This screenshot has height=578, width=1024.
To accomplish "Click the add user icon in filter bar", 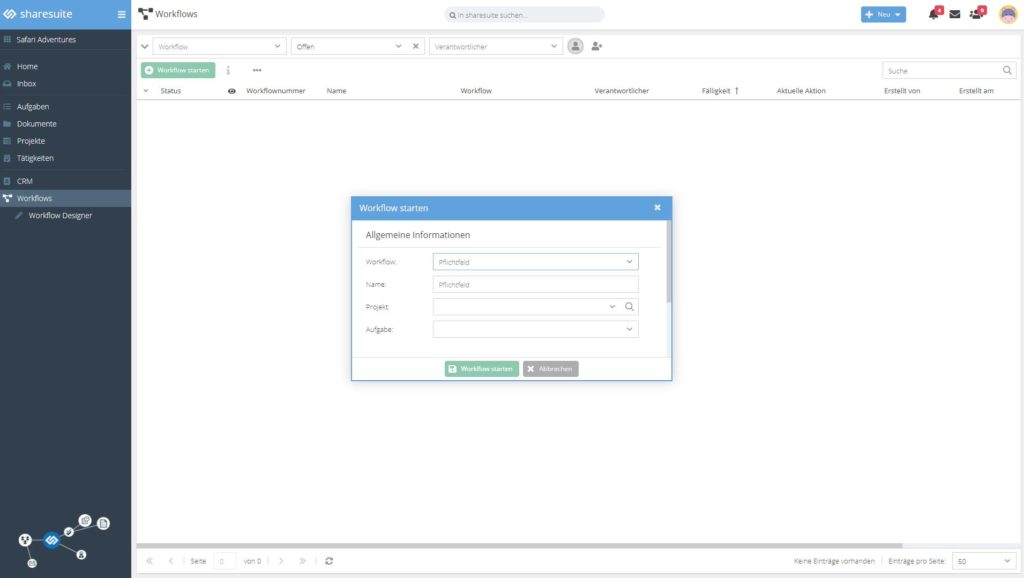I will coord(597,46).
